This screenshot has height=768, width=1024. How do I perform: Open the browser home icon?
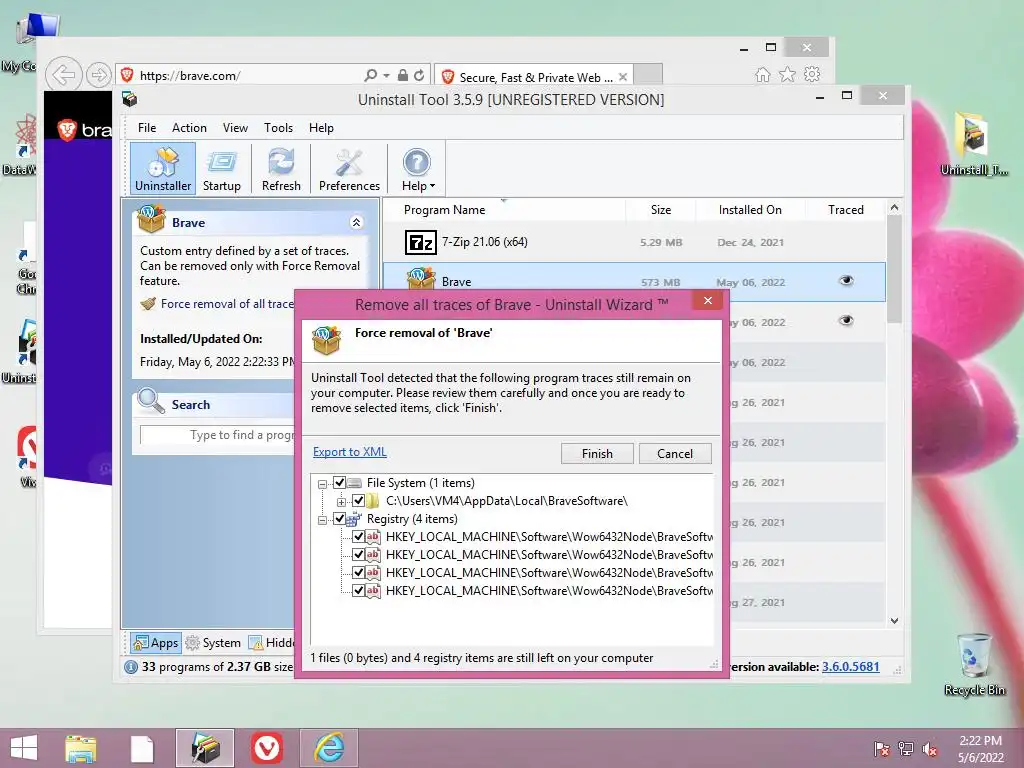click(762, 74)
